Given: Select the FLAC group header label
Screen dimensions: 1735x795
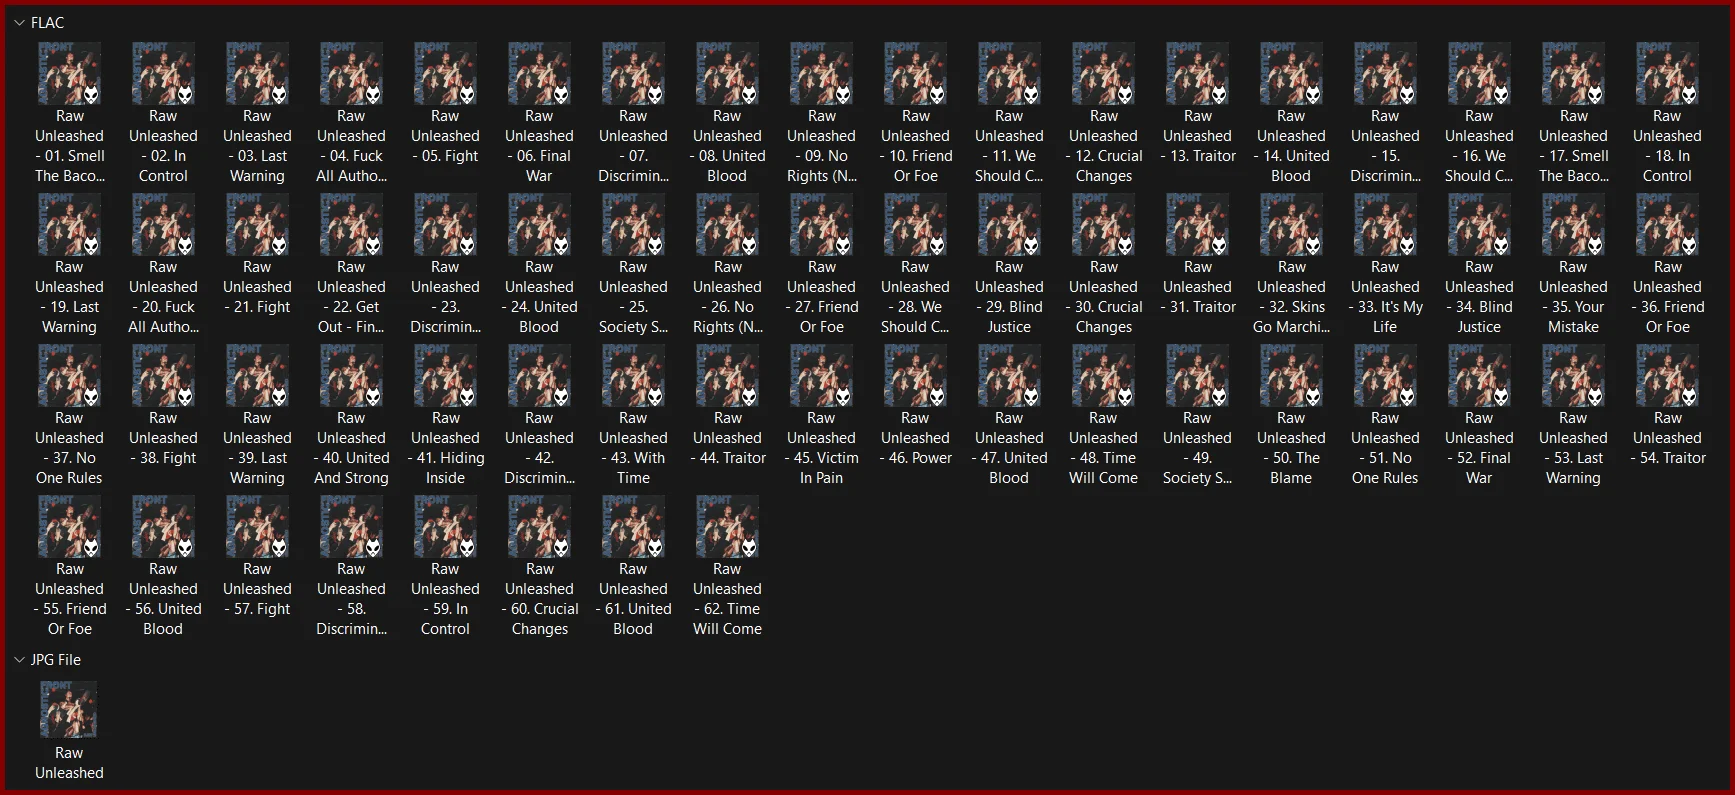Looking at the screenshot, I should coord(47,23).
